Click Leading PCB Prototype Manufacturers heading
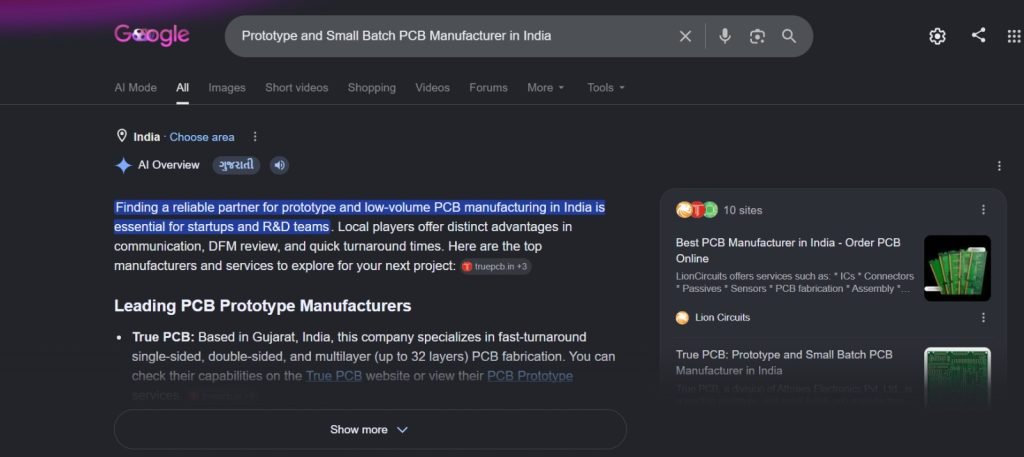The image size is (1024, 457). click(263, 306)
